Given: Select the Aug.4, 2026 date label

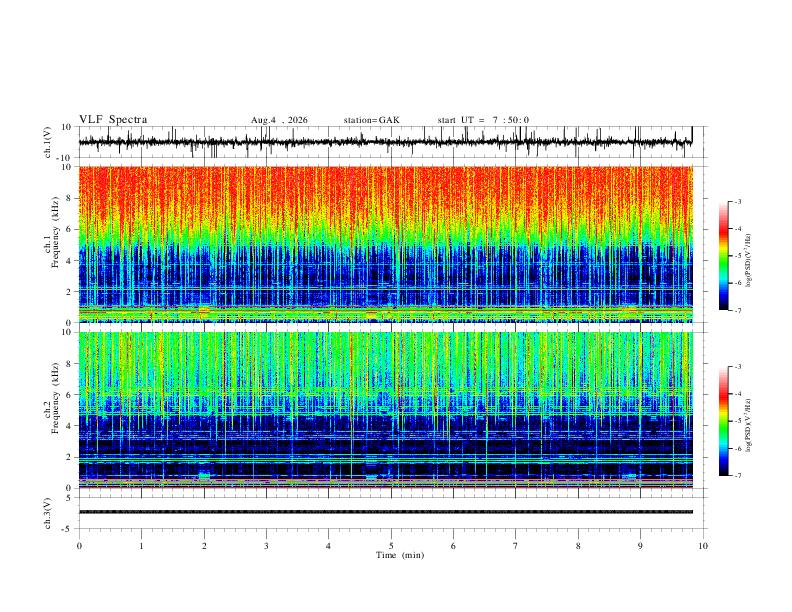Looking at the screenshot, I should pos(279,120).
